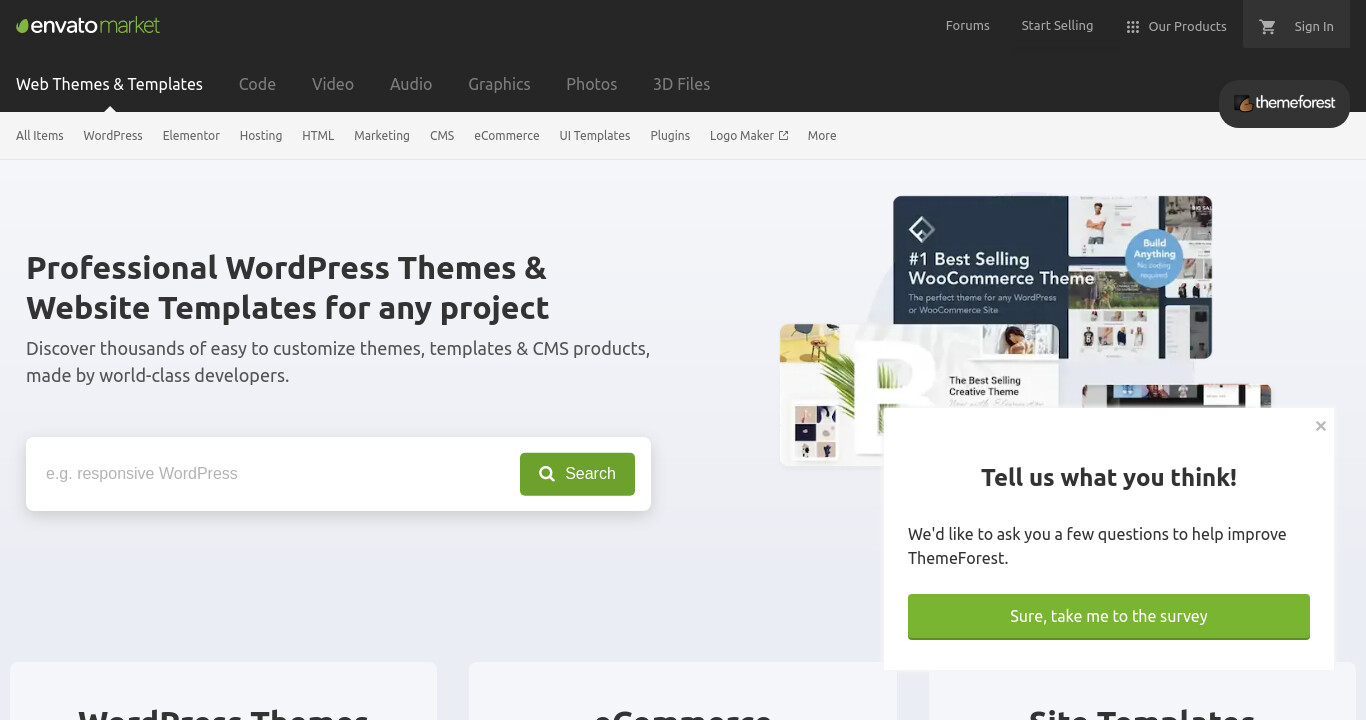
Task: Open the HTML submenu
Action: point(318,136)
